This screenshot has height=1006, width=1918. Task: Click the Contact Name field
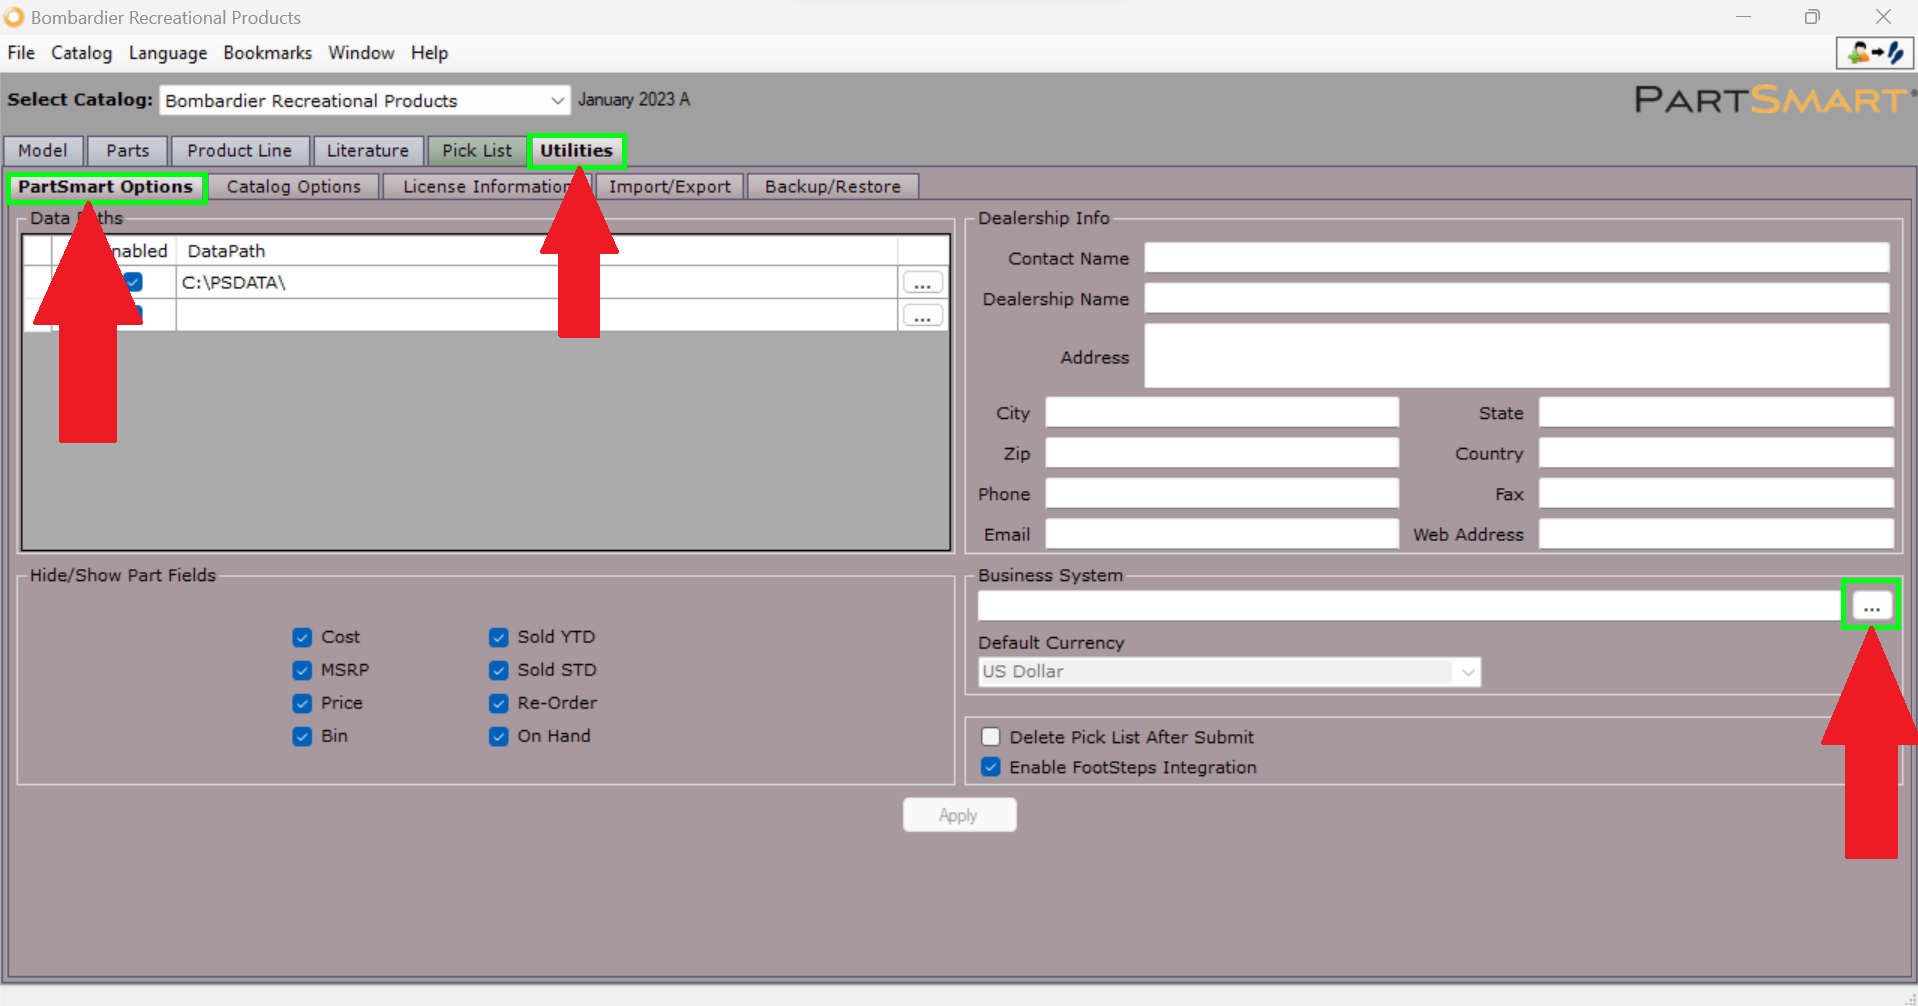1517,258
